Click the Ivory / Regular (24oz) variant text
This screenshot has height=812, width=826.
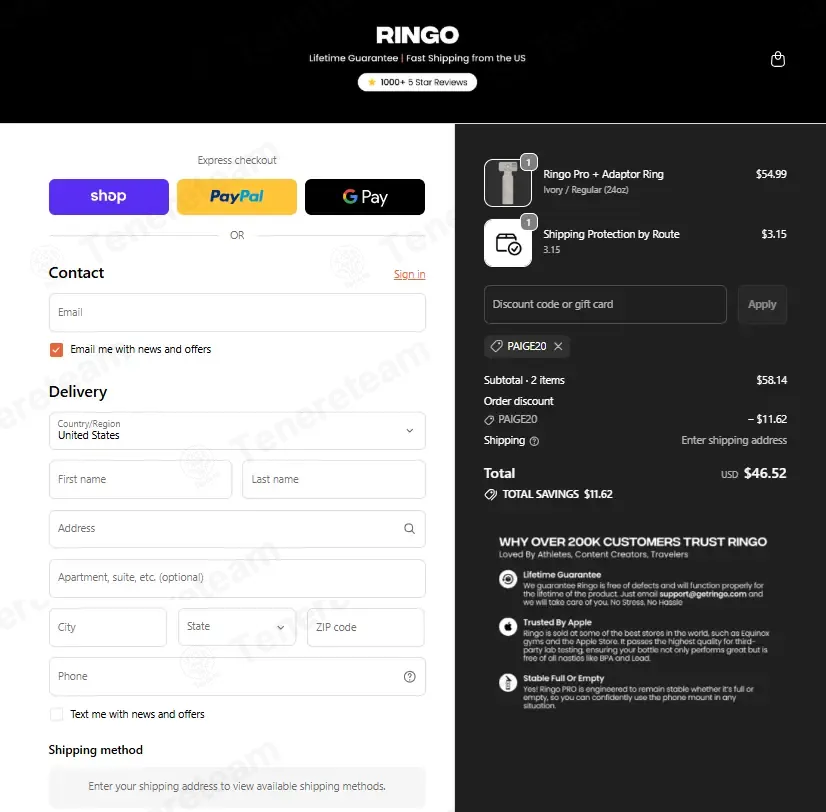(x=586, y=190)
